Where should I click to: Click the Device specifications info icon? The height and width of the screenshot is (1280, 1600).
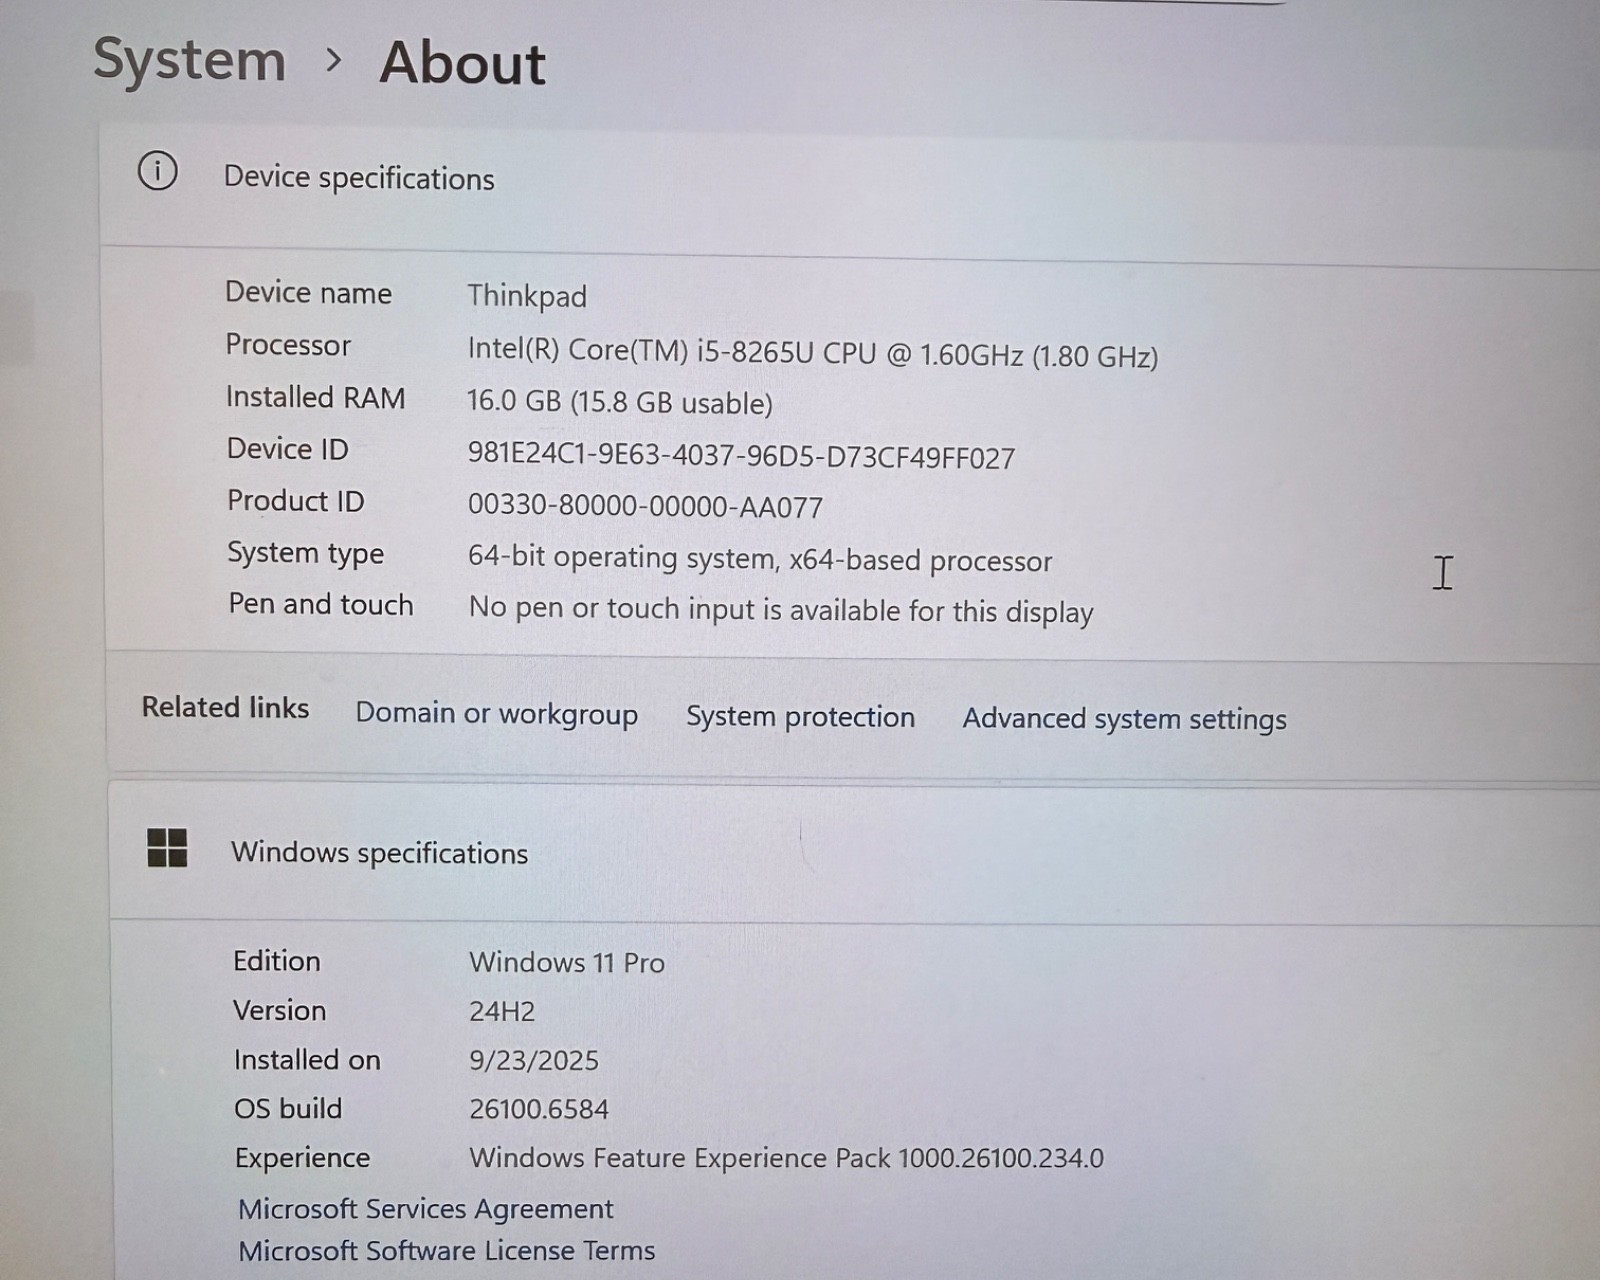(157, 171)
